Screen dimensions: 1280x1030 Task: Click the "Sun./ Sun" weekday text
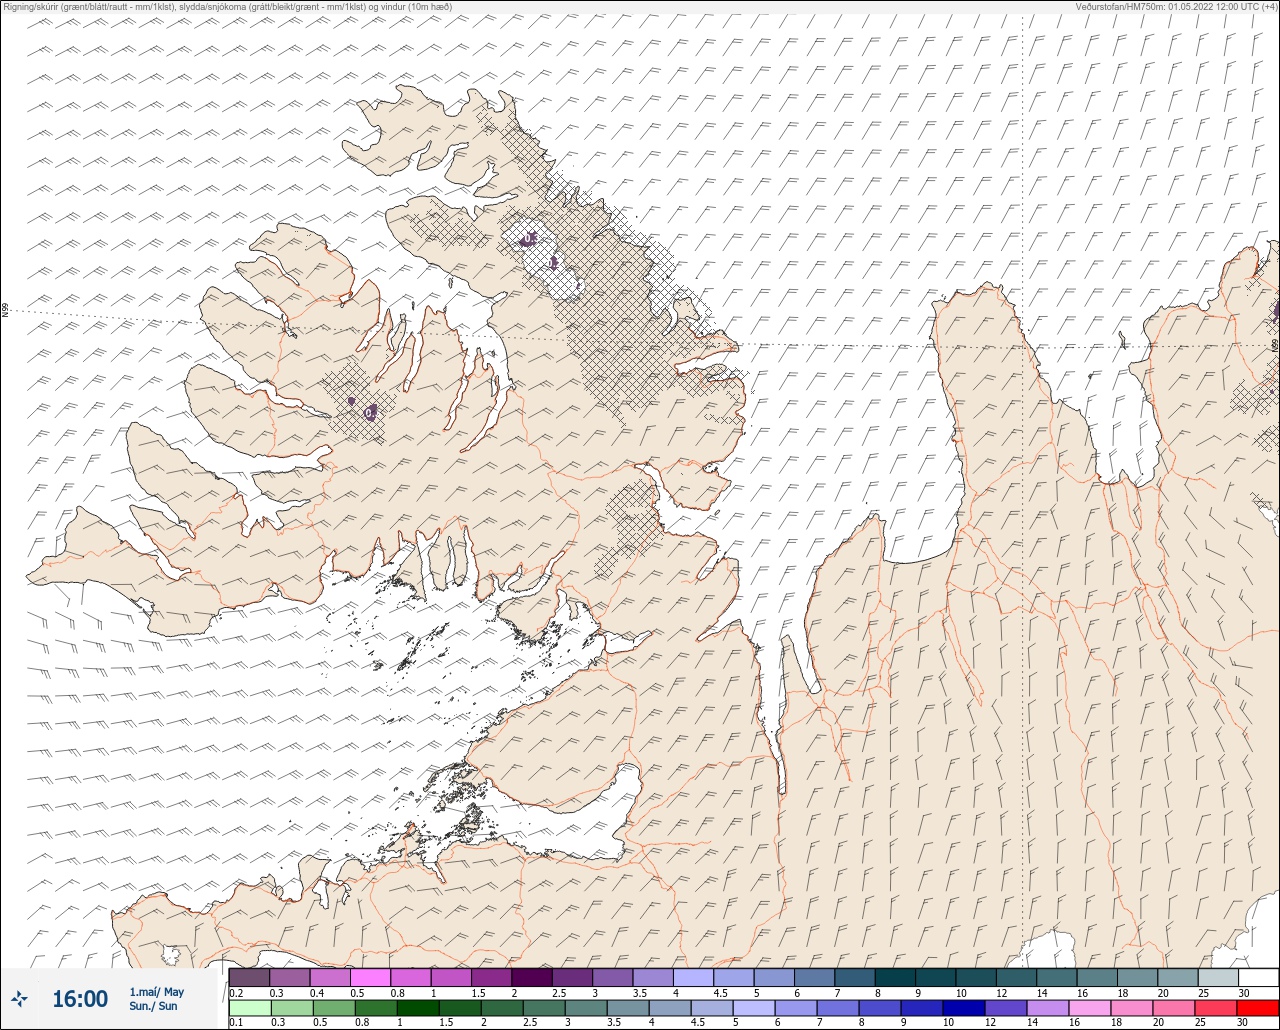[x=153, y=1006]
